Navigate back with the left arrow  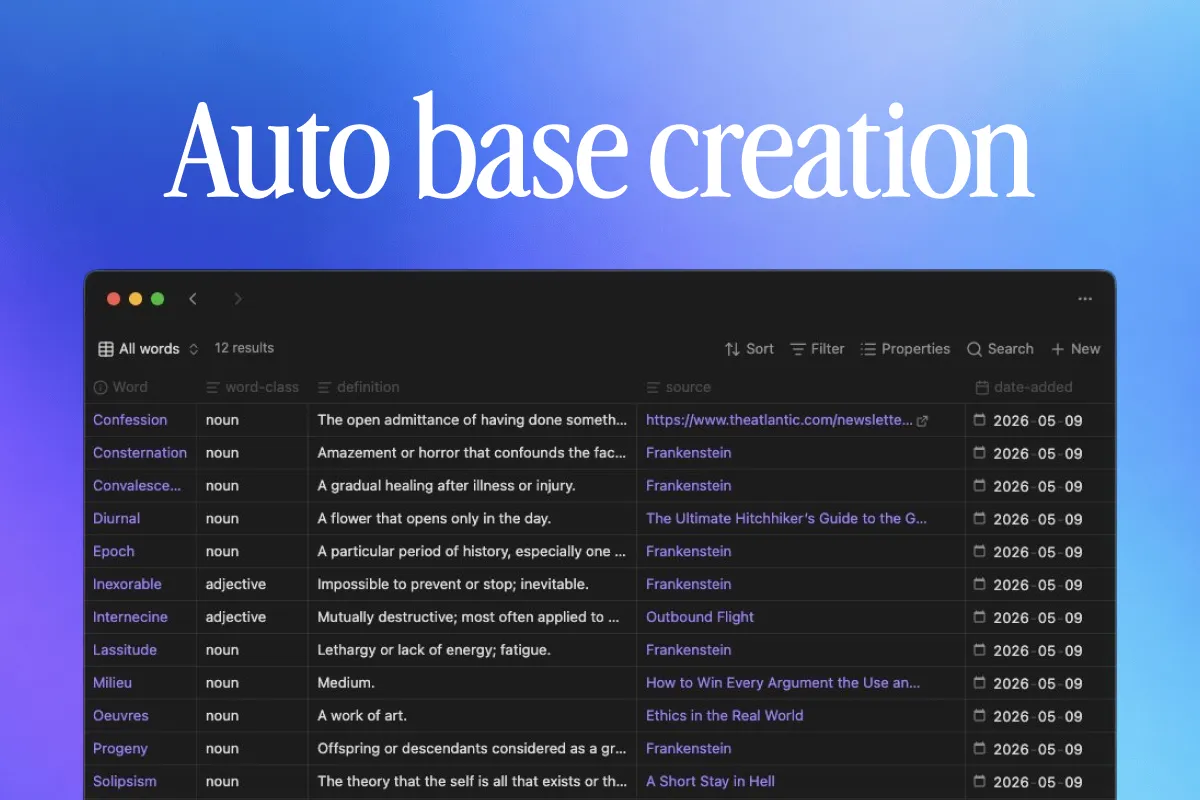pyautogui.click(x=193, y=299)
